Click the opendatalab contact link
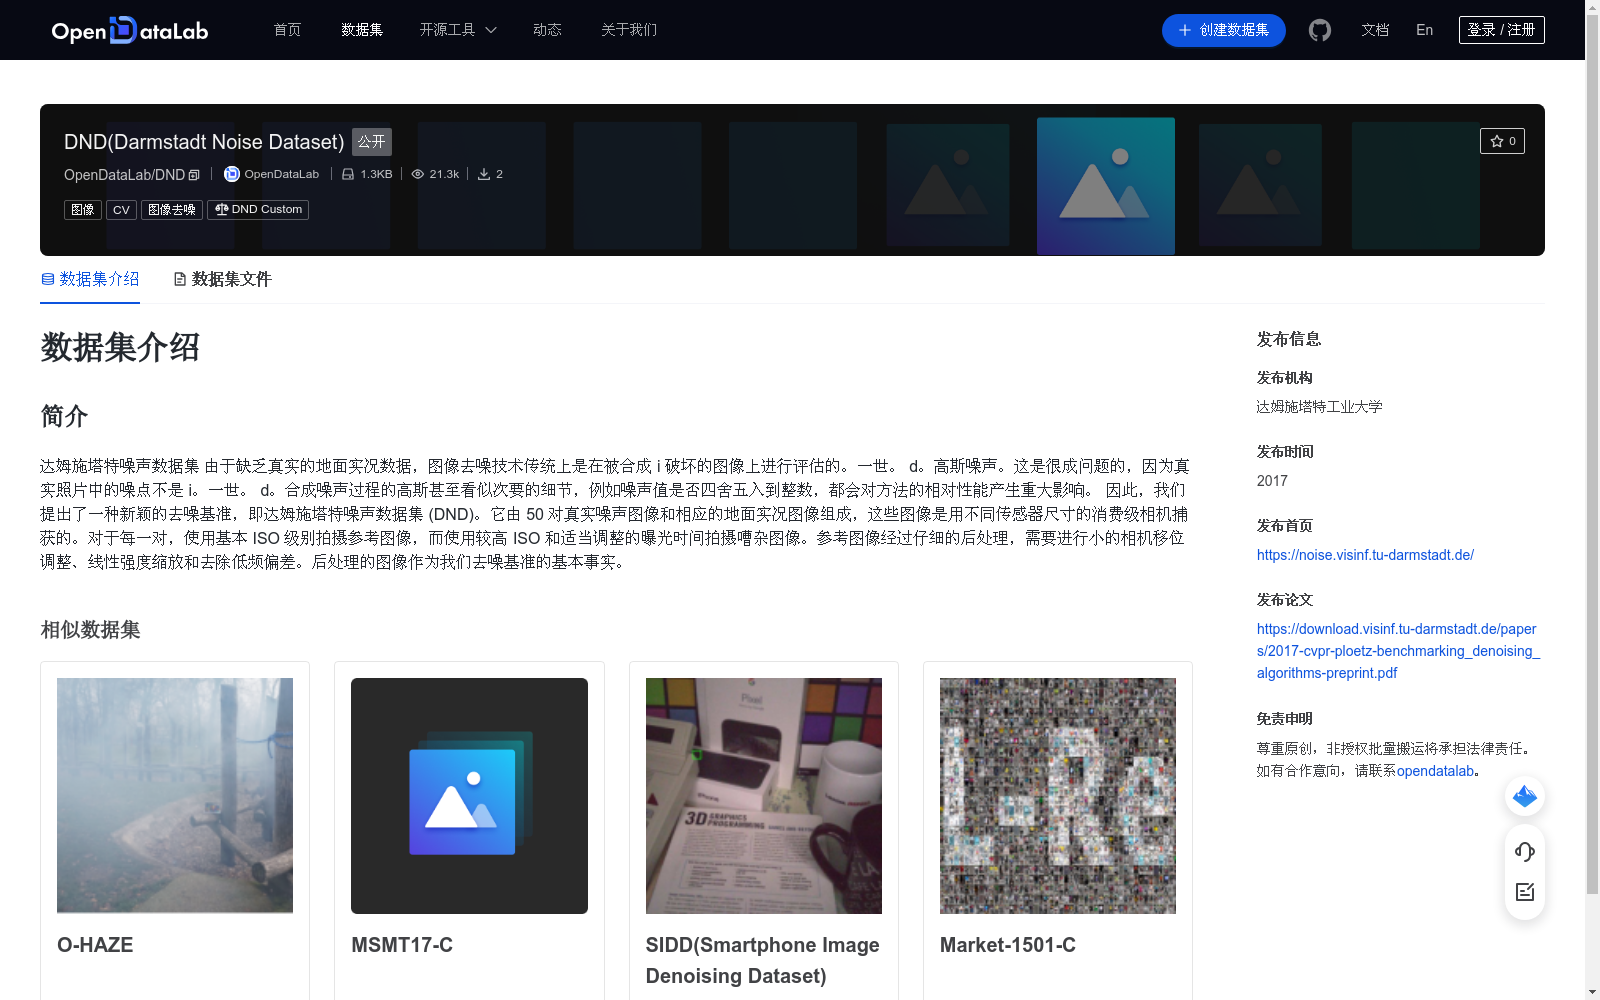 tap(1435, 771)
